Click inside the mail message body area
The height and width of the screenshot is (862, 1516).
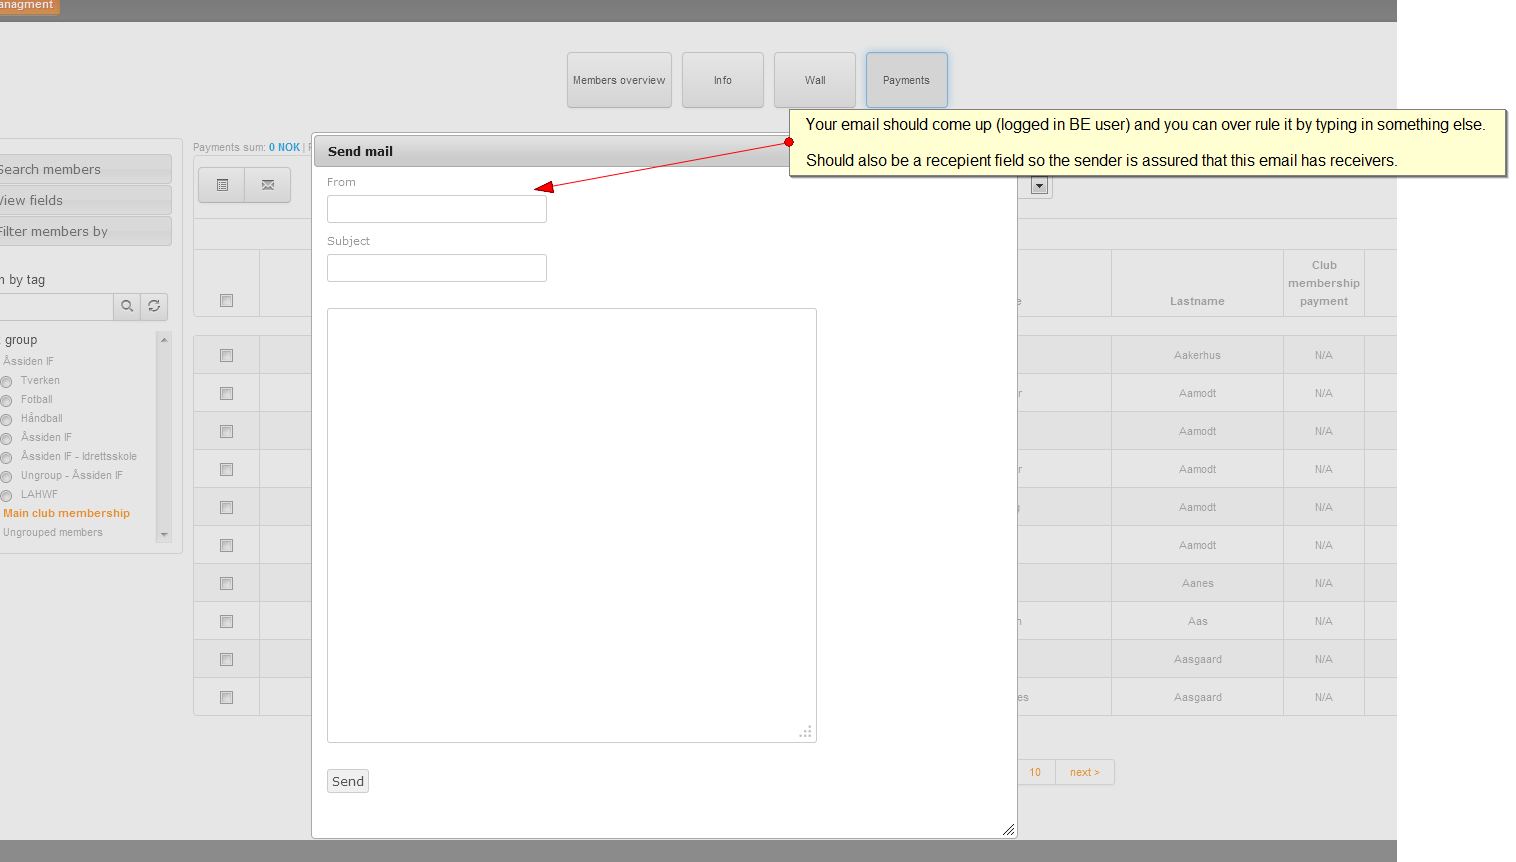click(572, 525)
